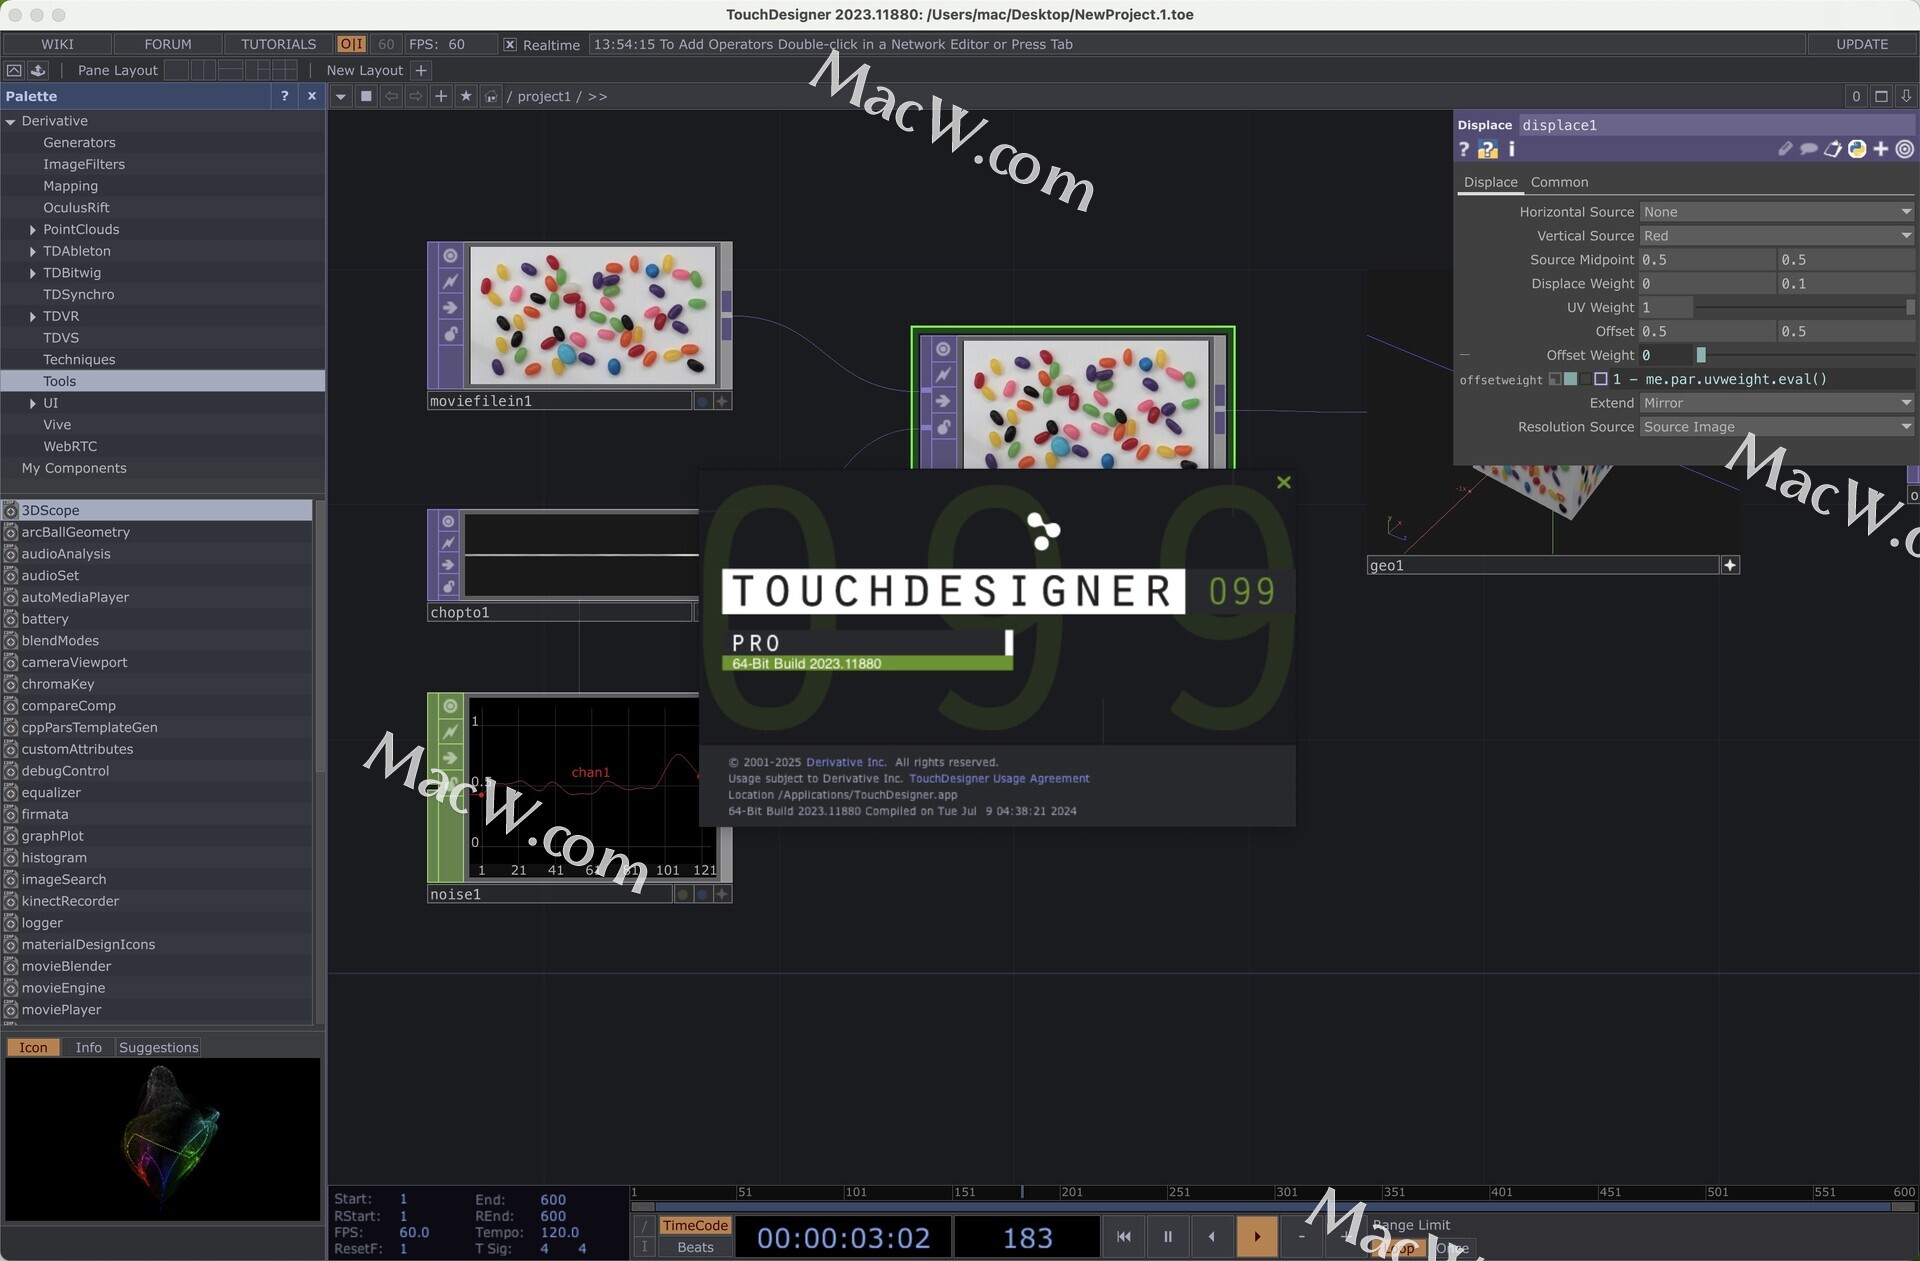Toggle viewer circle on displace node
Viewport: 1920px width, 1261px height.
(x=943, y=349)
